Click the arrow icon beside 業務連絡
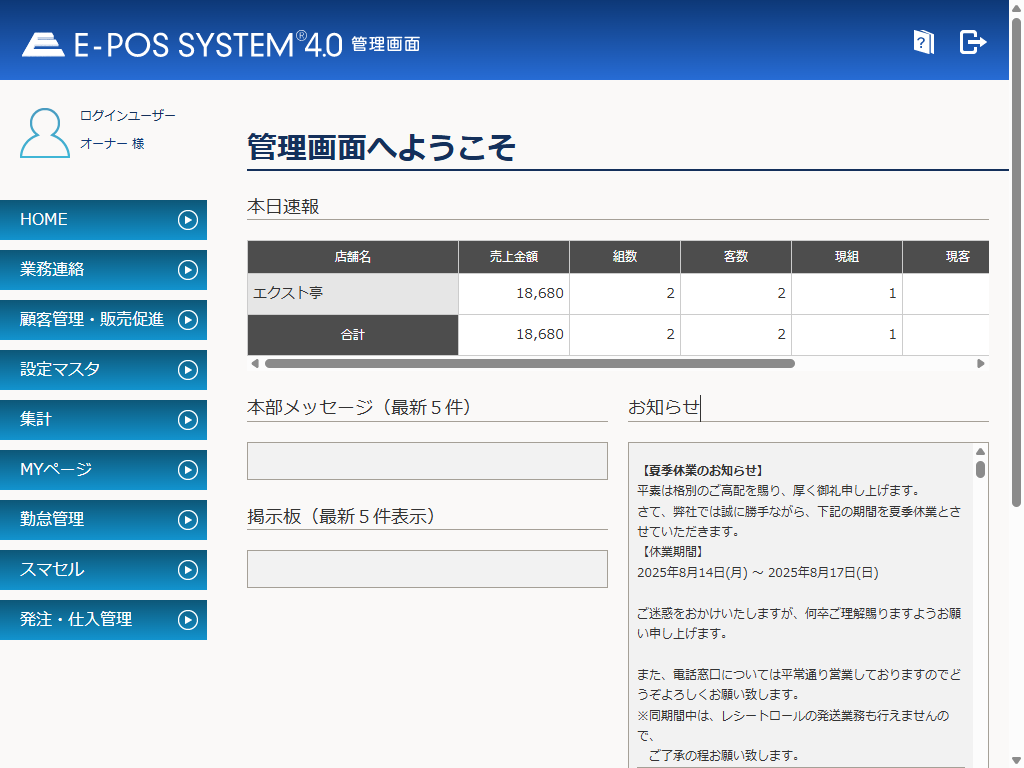 click(x=187, y=270)
